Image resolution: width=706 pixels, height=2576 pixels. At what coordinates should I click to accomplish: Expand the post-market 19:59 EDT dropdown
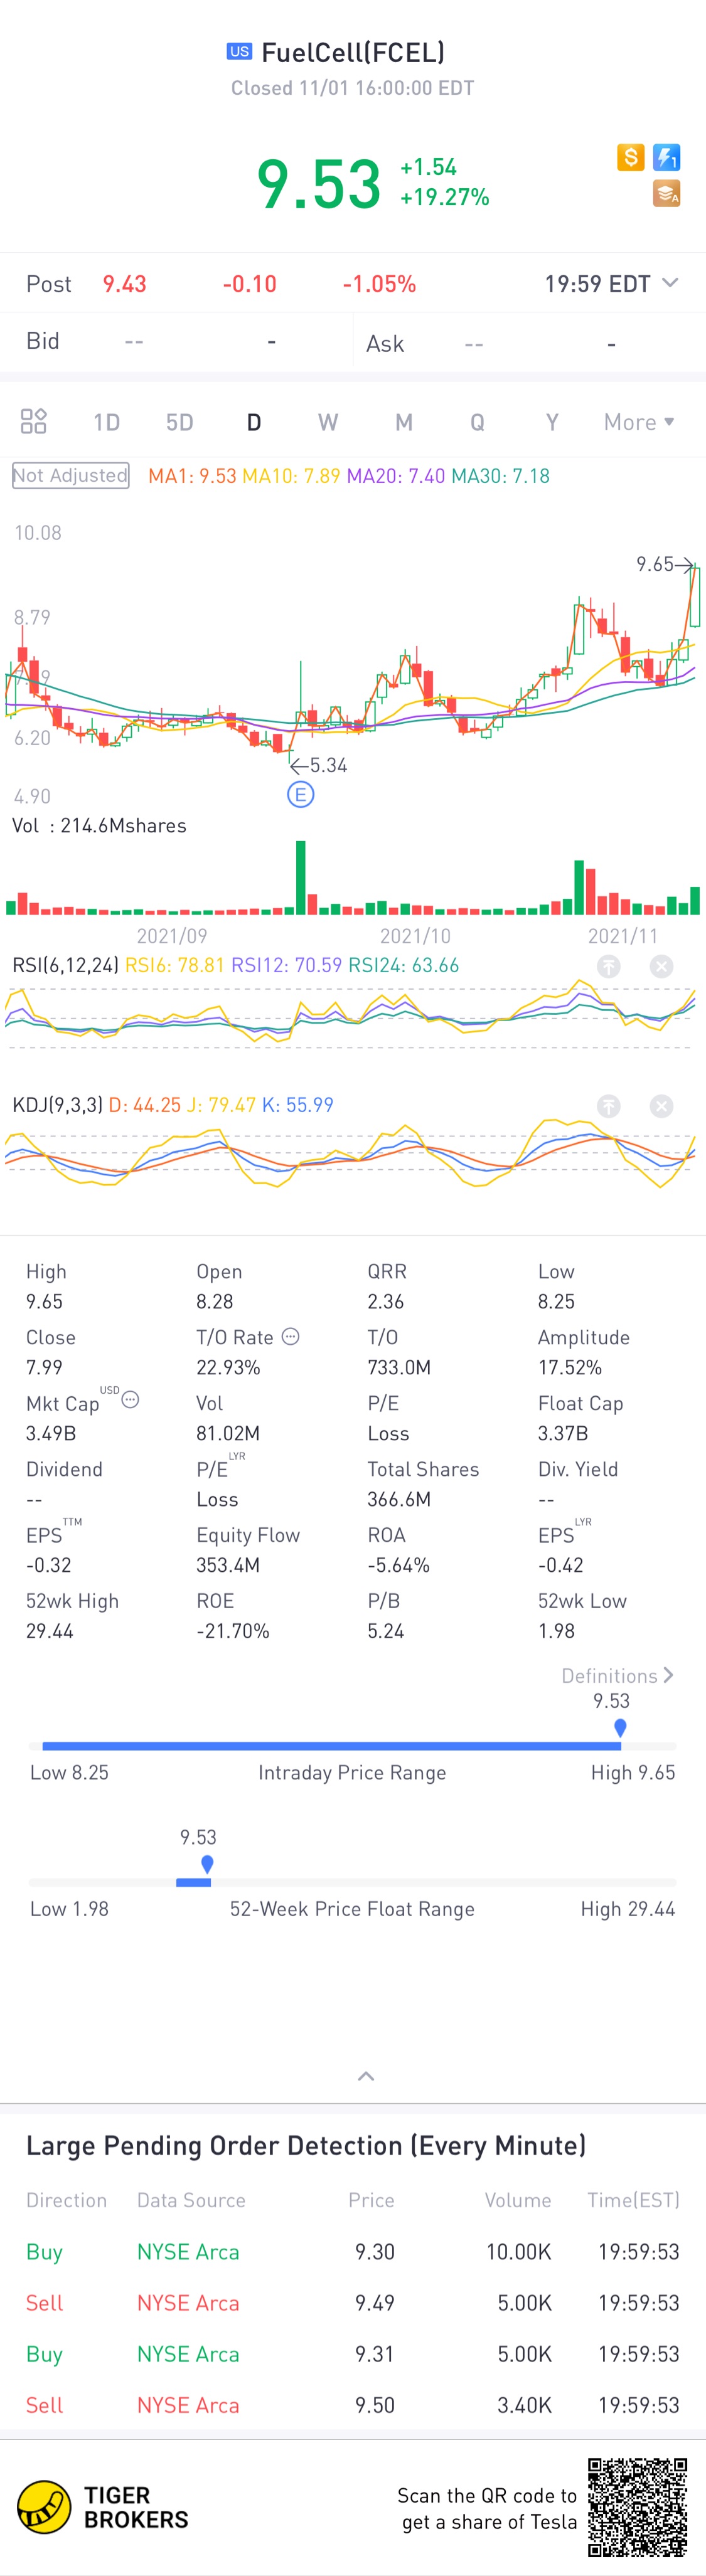pyautogui.click(x=670, y=283)
